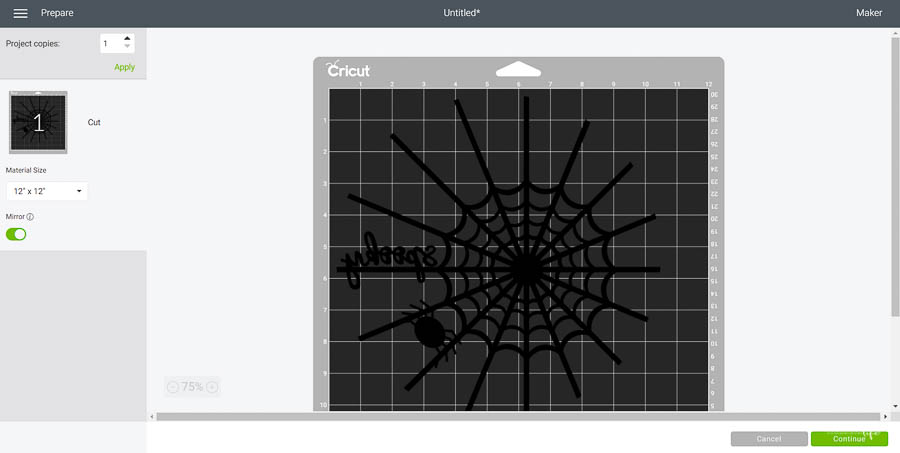Turn off the Mirror toggle
Image resolution: width=900 pixels, height=453 pixels.
[16, 234]
